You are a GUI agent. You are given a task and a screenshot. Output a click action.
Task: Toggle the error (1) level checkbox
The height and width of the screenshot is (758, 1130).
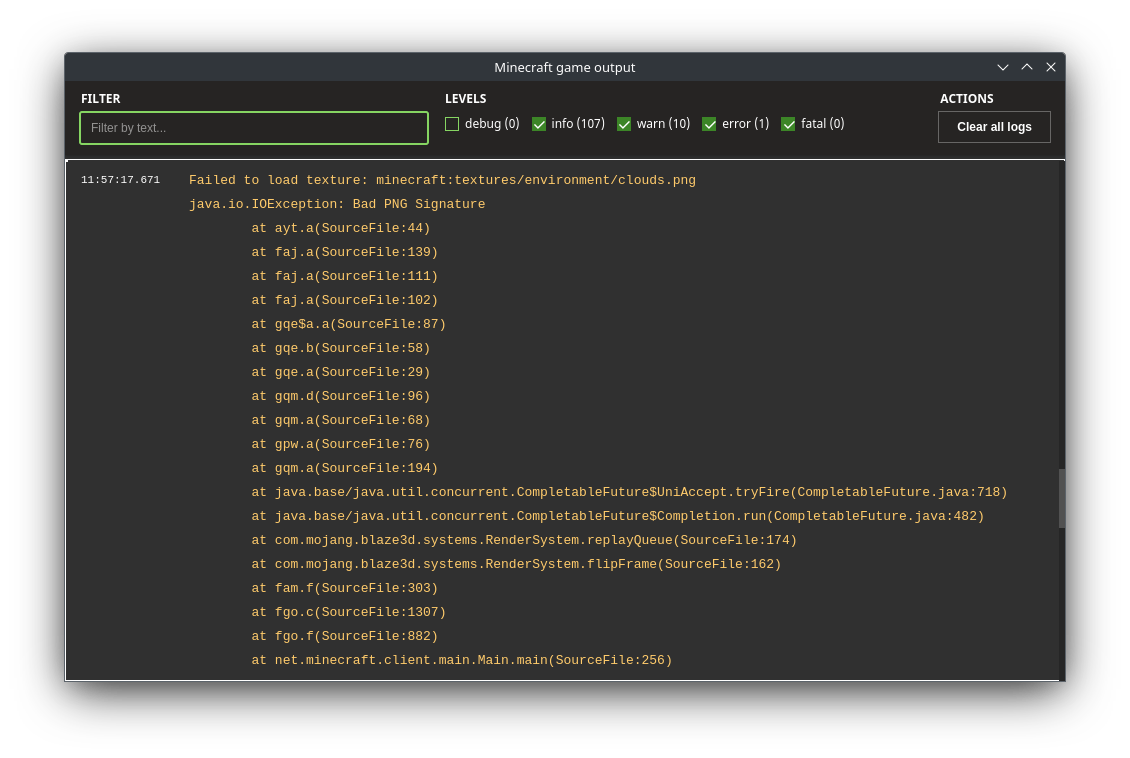(709, 124)
